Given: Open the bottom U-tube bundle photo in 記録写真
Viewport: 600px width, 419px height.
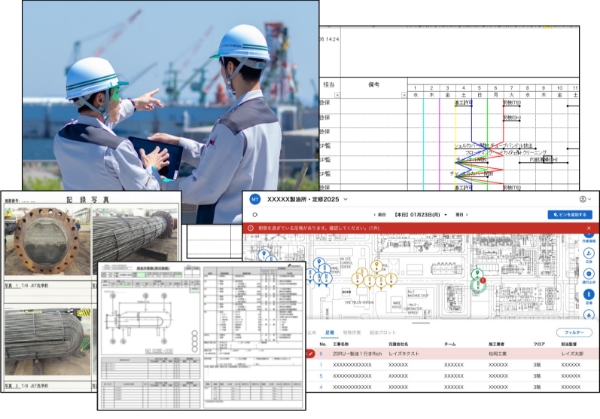Looking at the screenshot, I should (47, 342).
